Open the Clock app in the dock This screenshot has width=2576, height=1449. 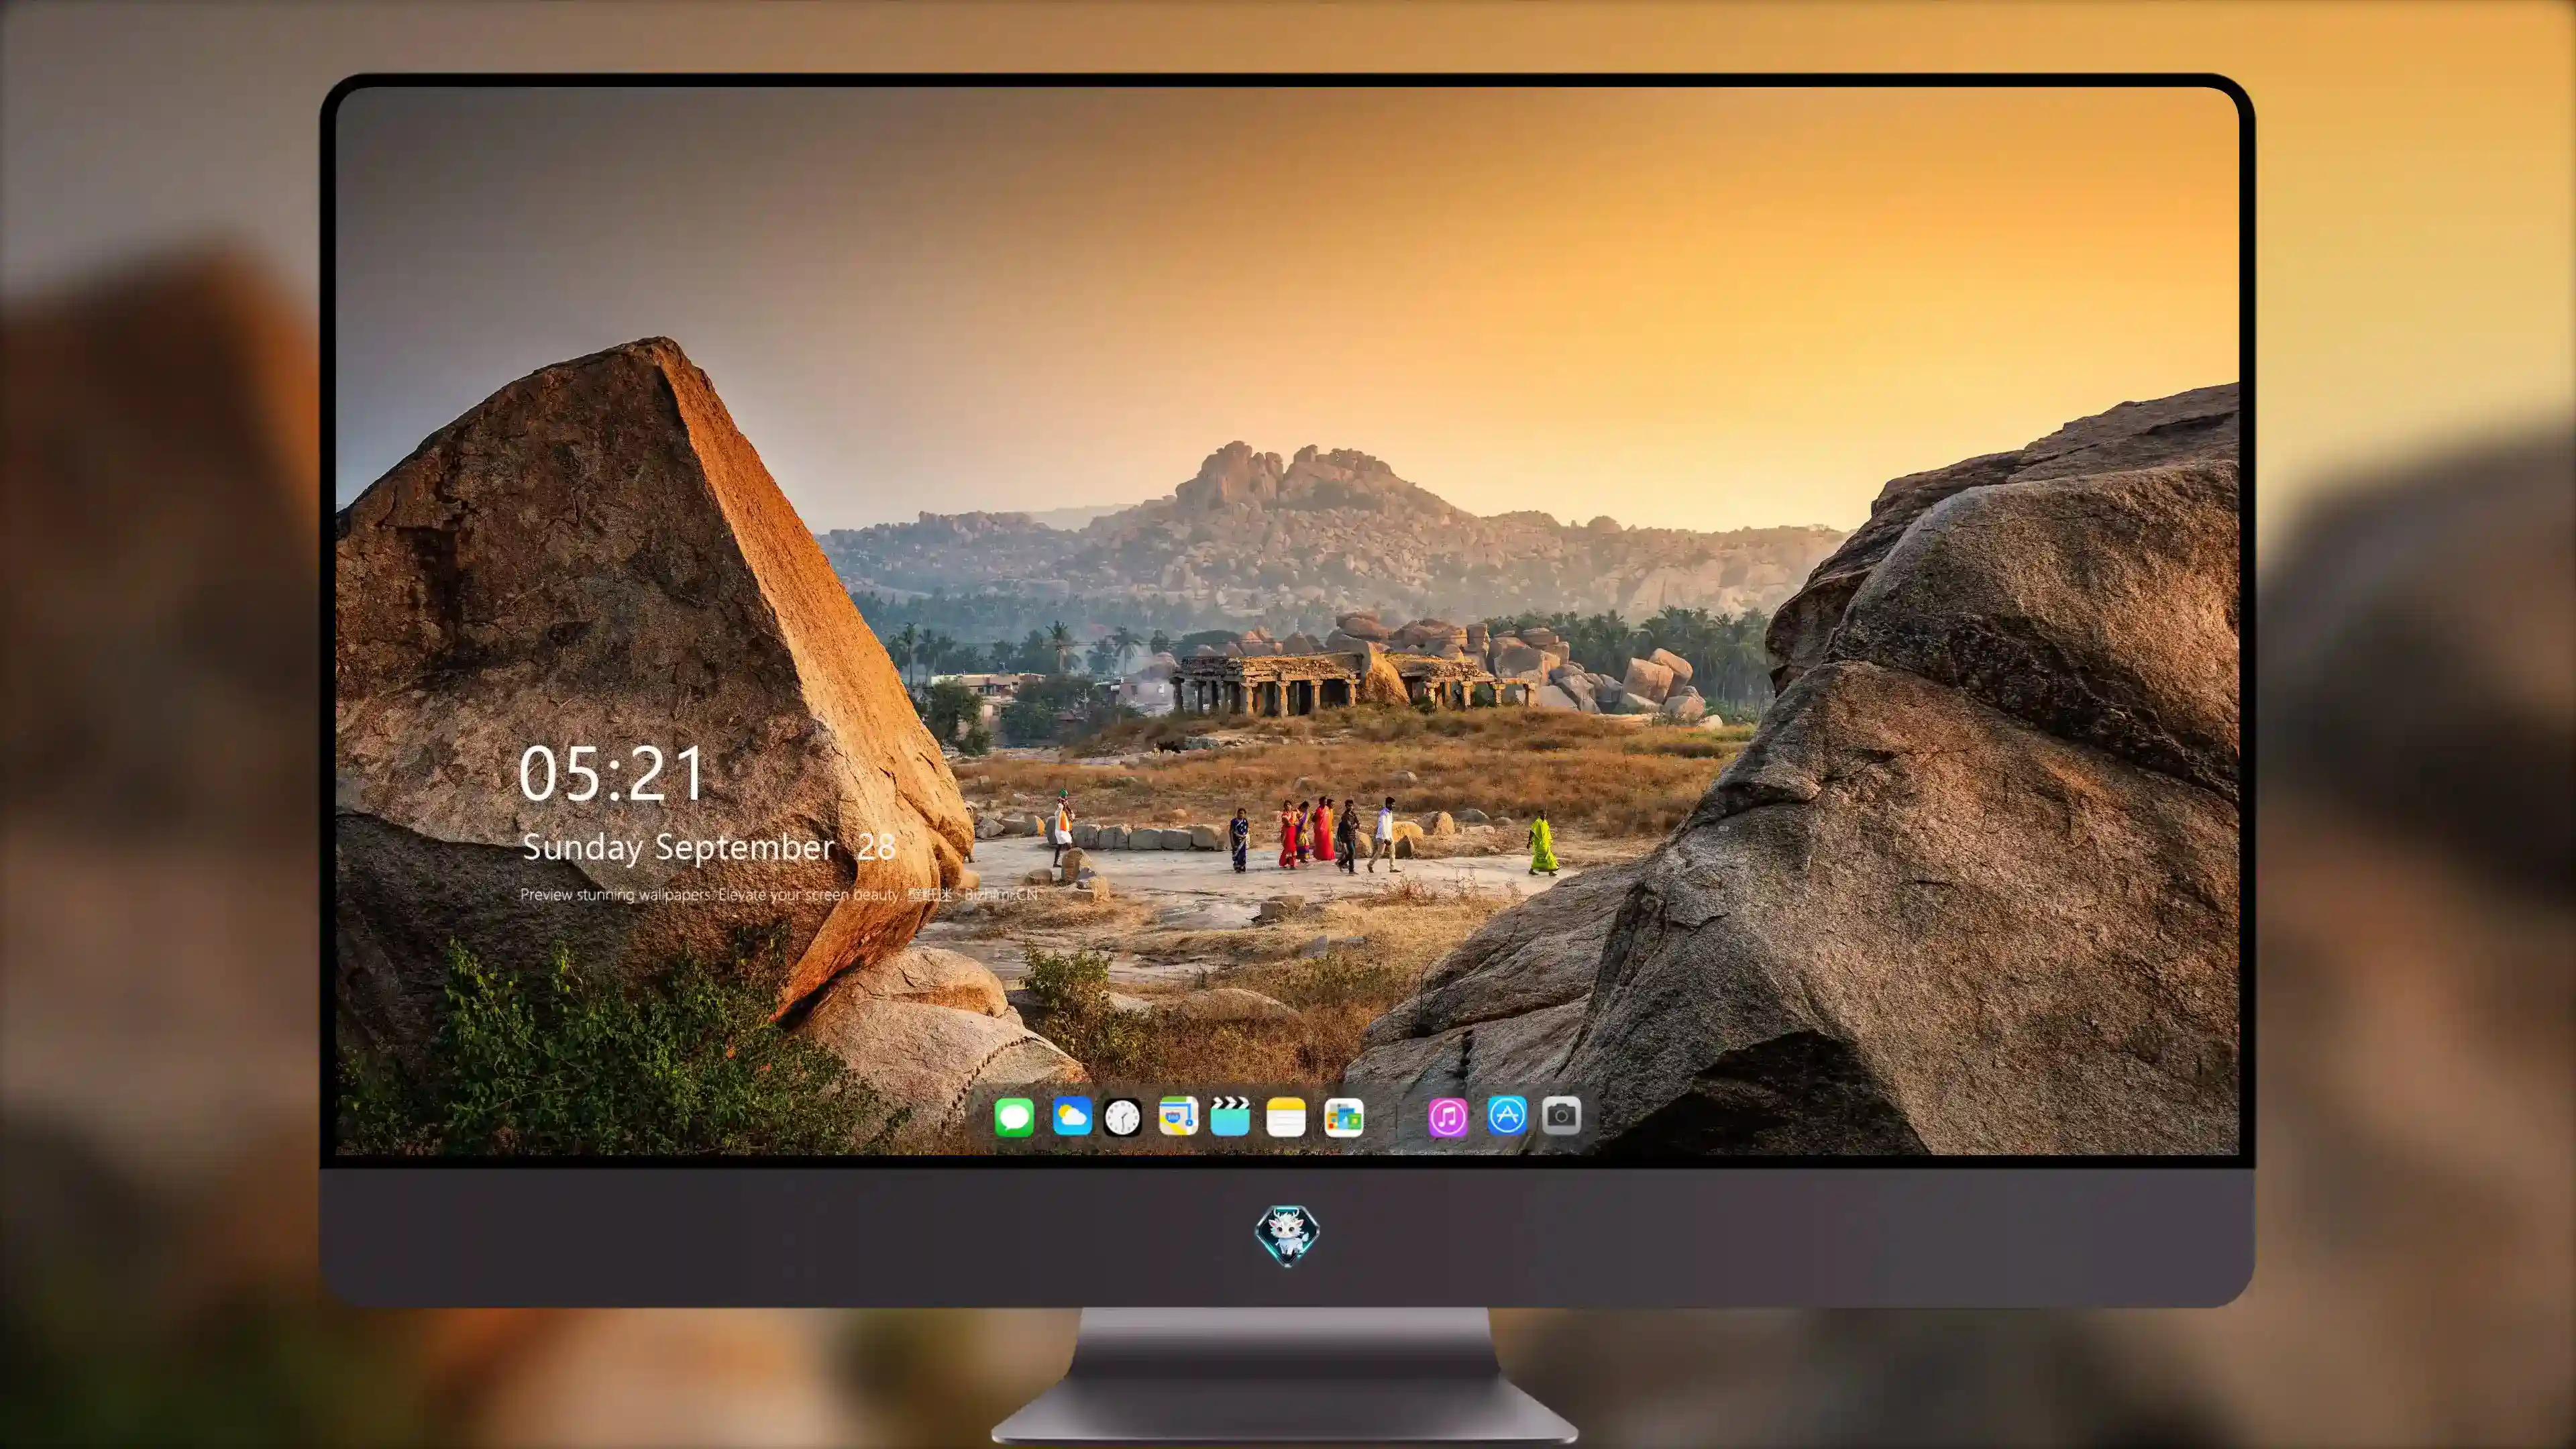[1122, 1116]
